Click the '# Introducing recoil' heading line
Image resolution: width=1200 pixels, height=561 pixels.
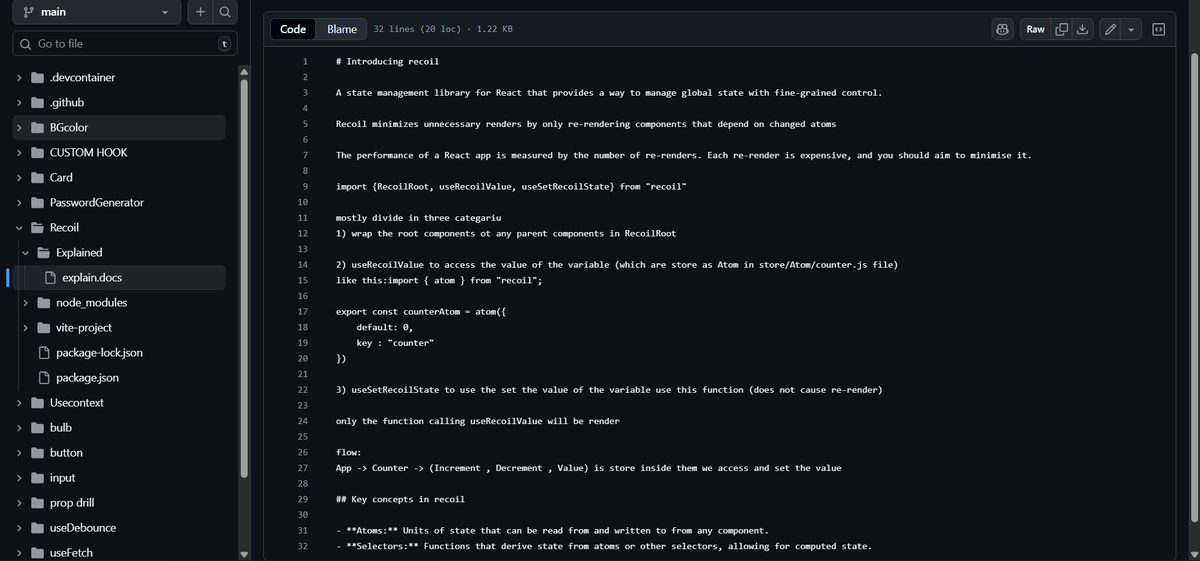coord(387,62)
